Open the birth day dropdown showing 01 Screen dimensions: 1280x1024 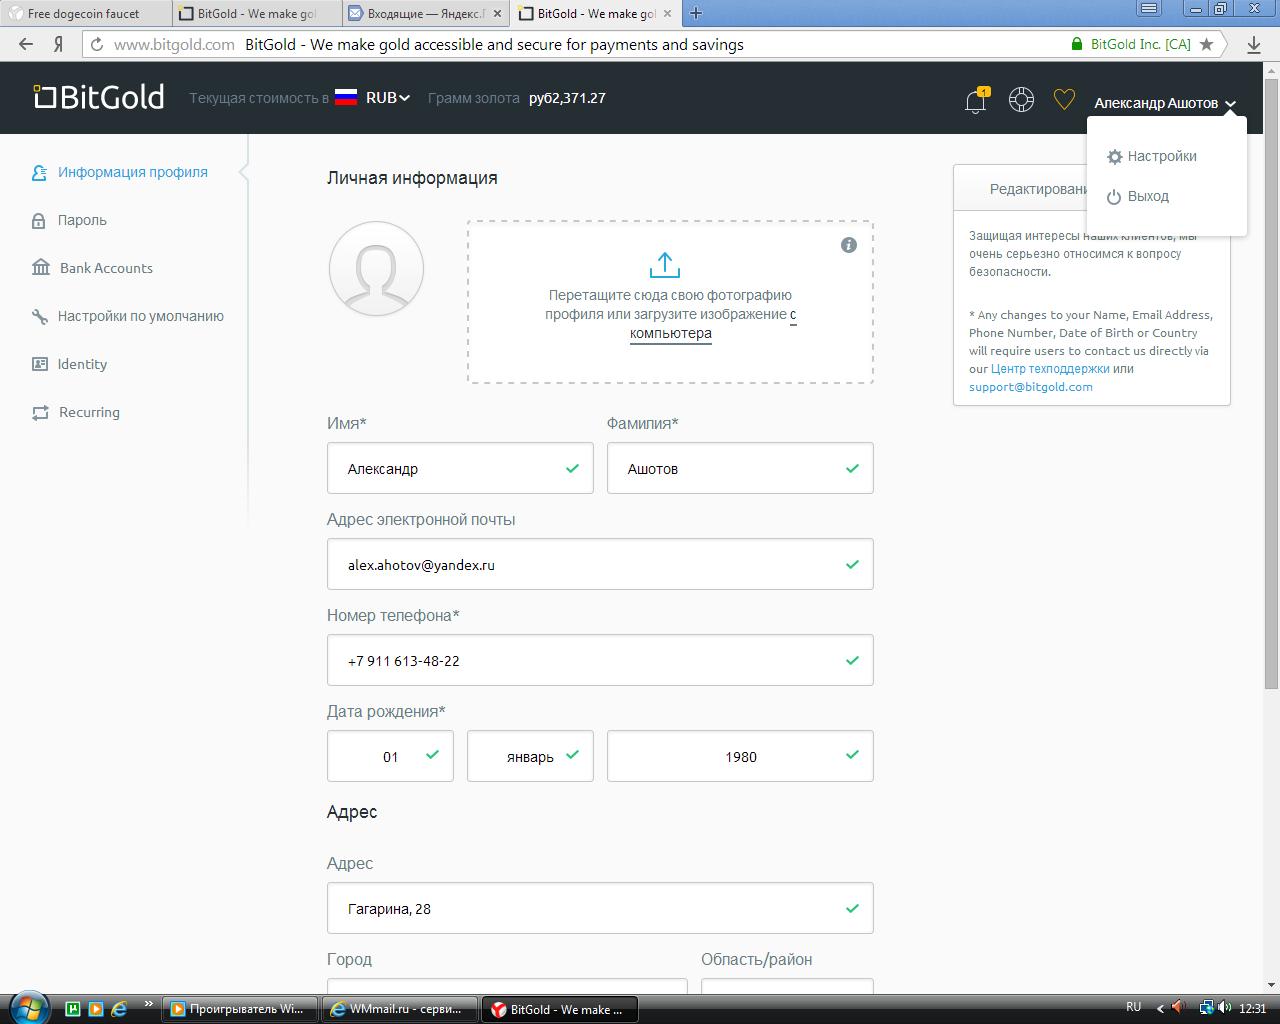pos(390,756)
